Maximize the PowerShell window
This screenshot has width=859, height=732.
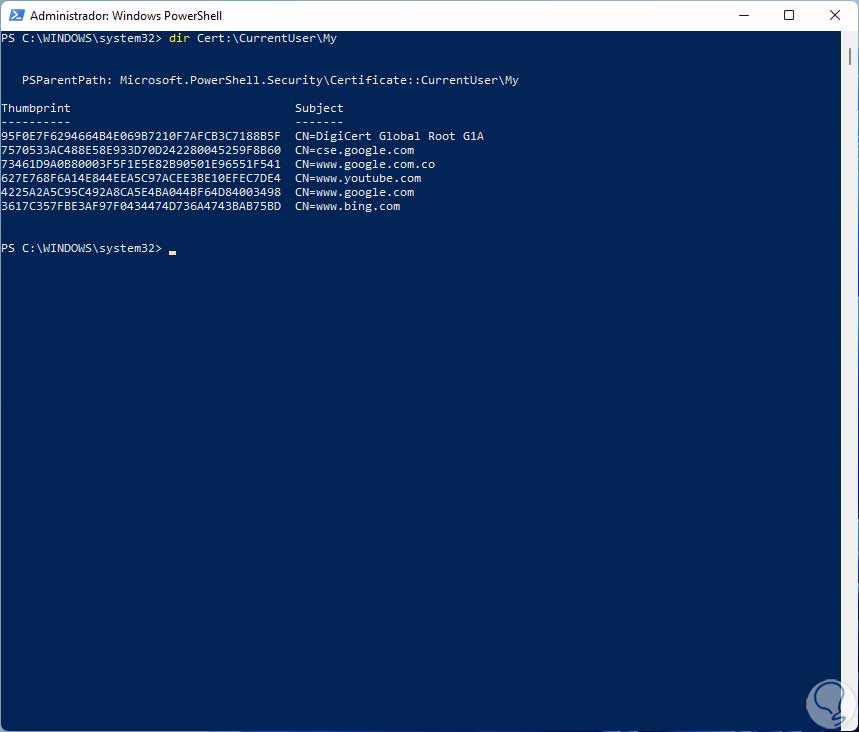pos(789,15)
